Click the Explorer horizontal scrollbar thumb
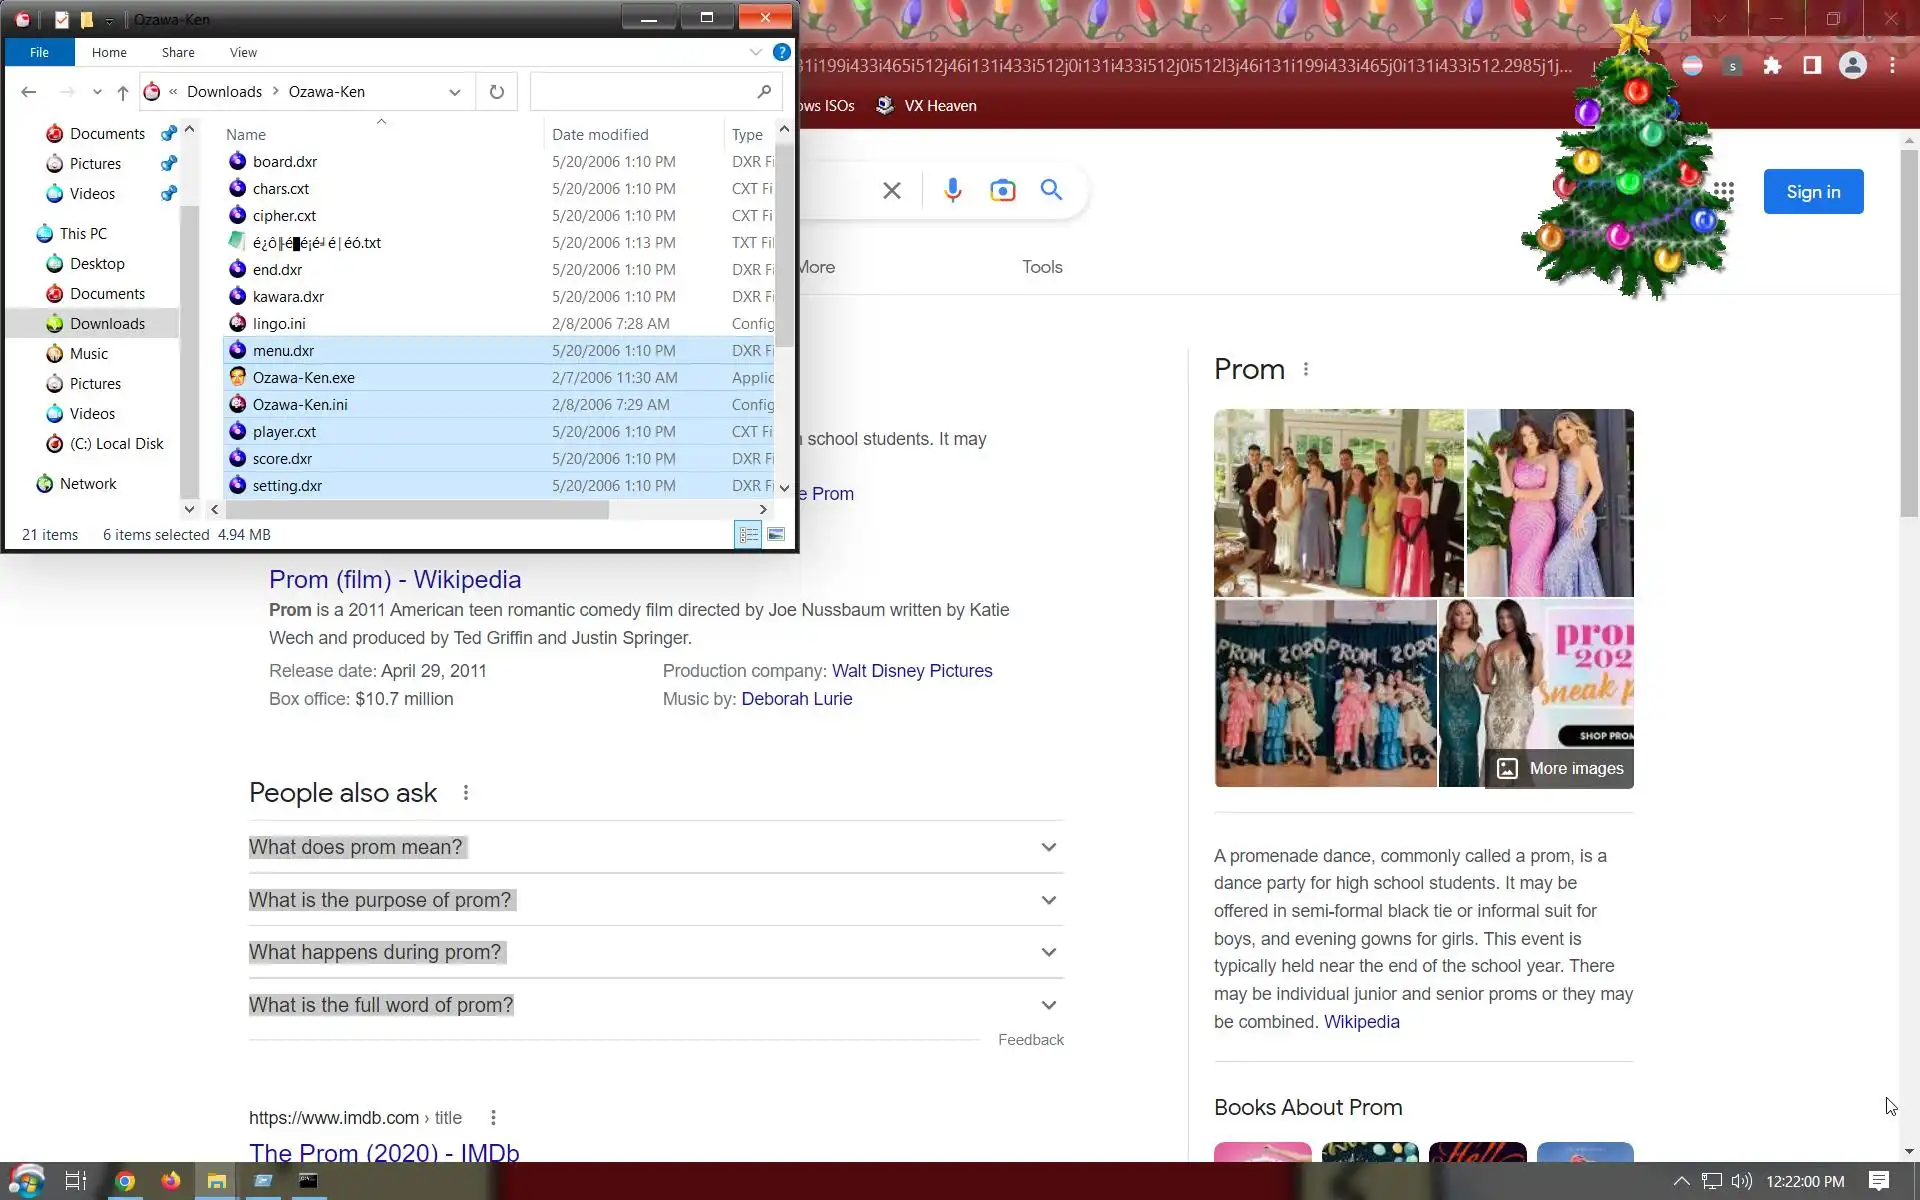 click(415, 510)
